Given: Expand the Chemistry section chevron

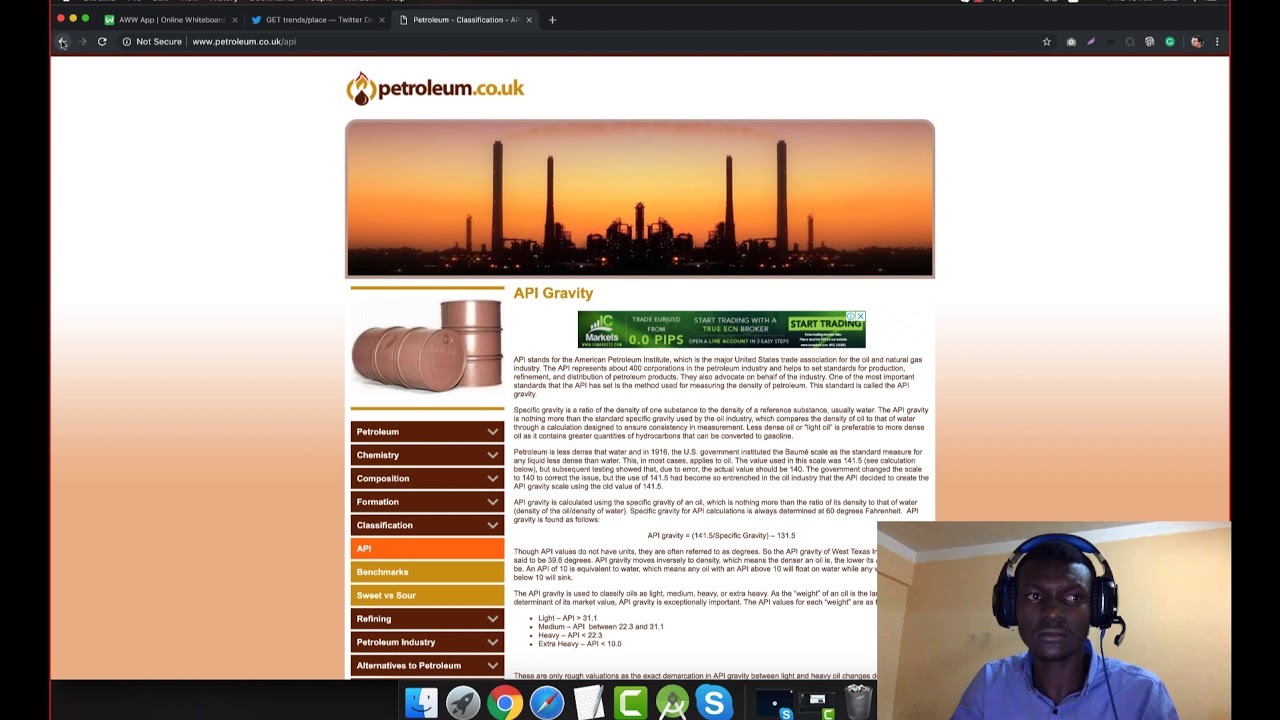Looking at the screenshot, I should 492,455.
